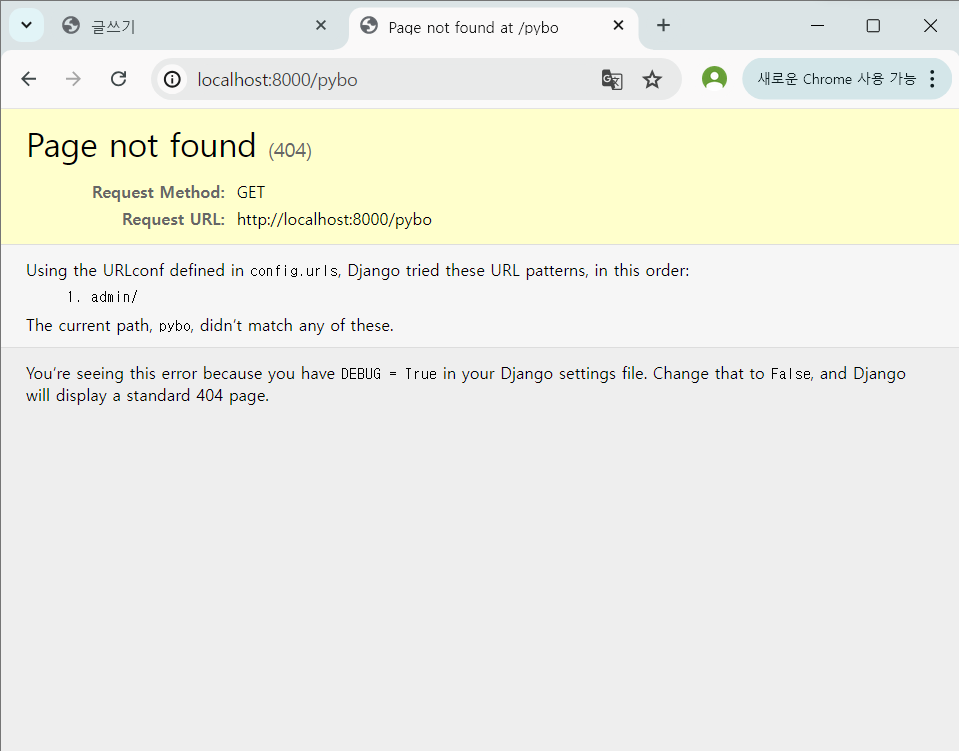Click the Request Method label
959x751 pixels.
tap(158, 193)
